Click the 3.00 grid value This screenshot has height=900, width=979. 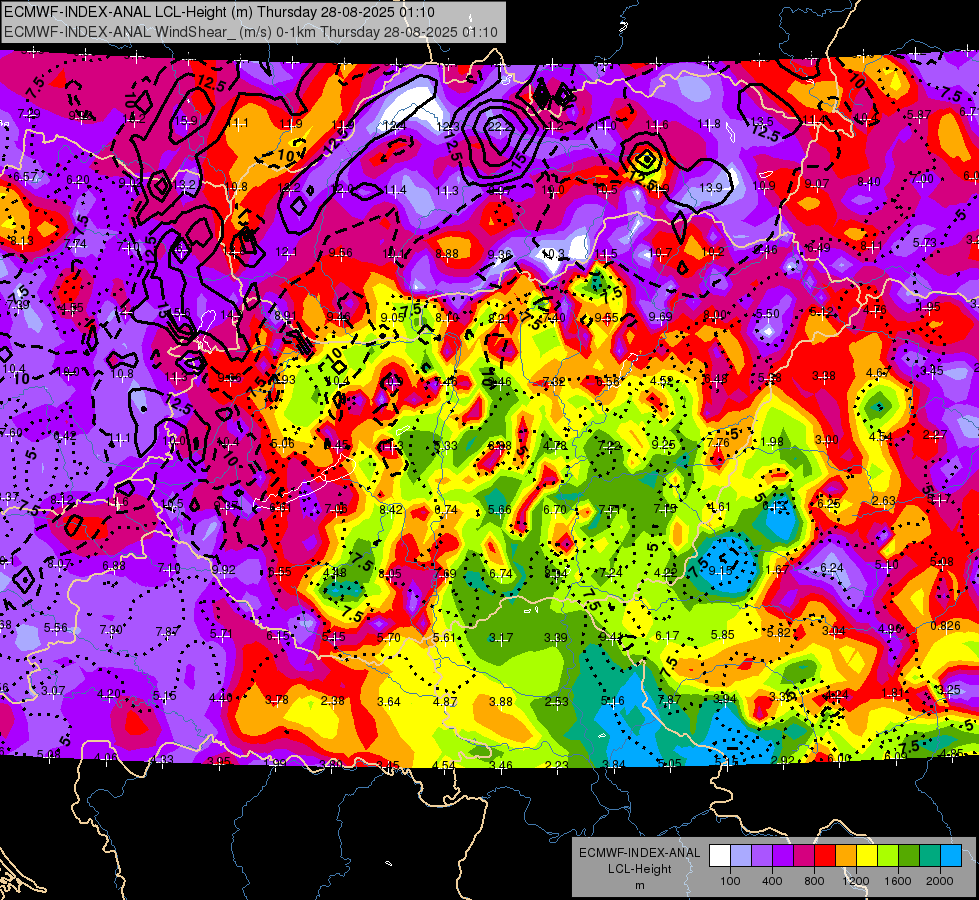tap(827, 440)
